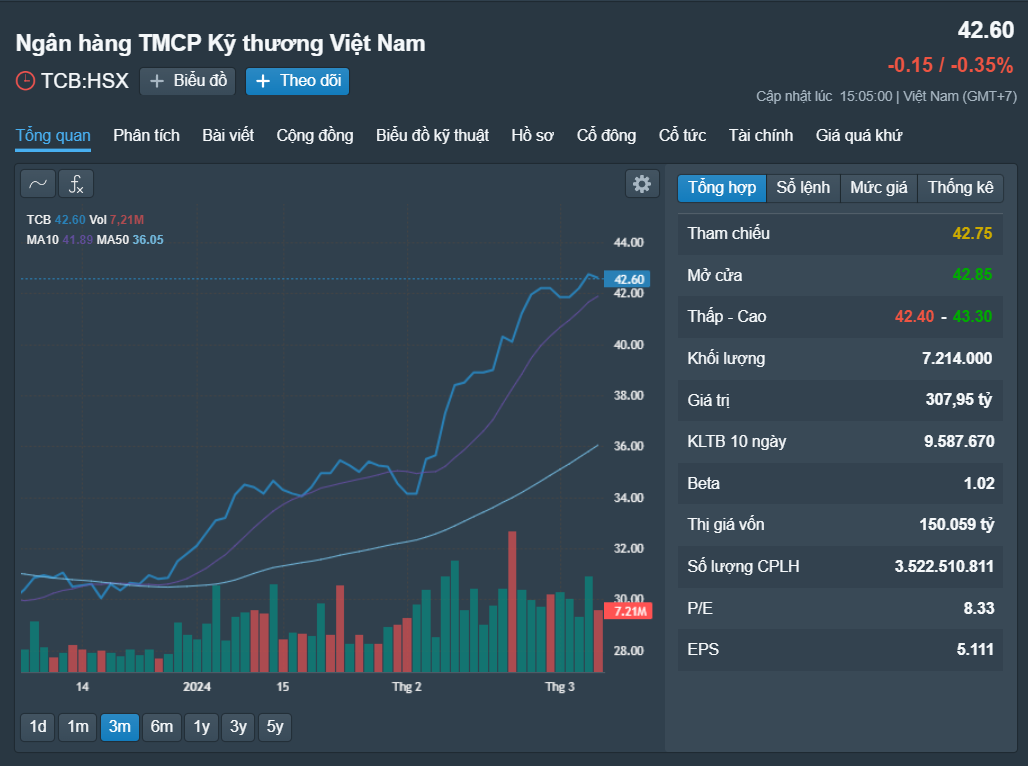This screenshot has width=1028, height=766.
Task: Click the 2024 date axis label
Action: (197, 687)
